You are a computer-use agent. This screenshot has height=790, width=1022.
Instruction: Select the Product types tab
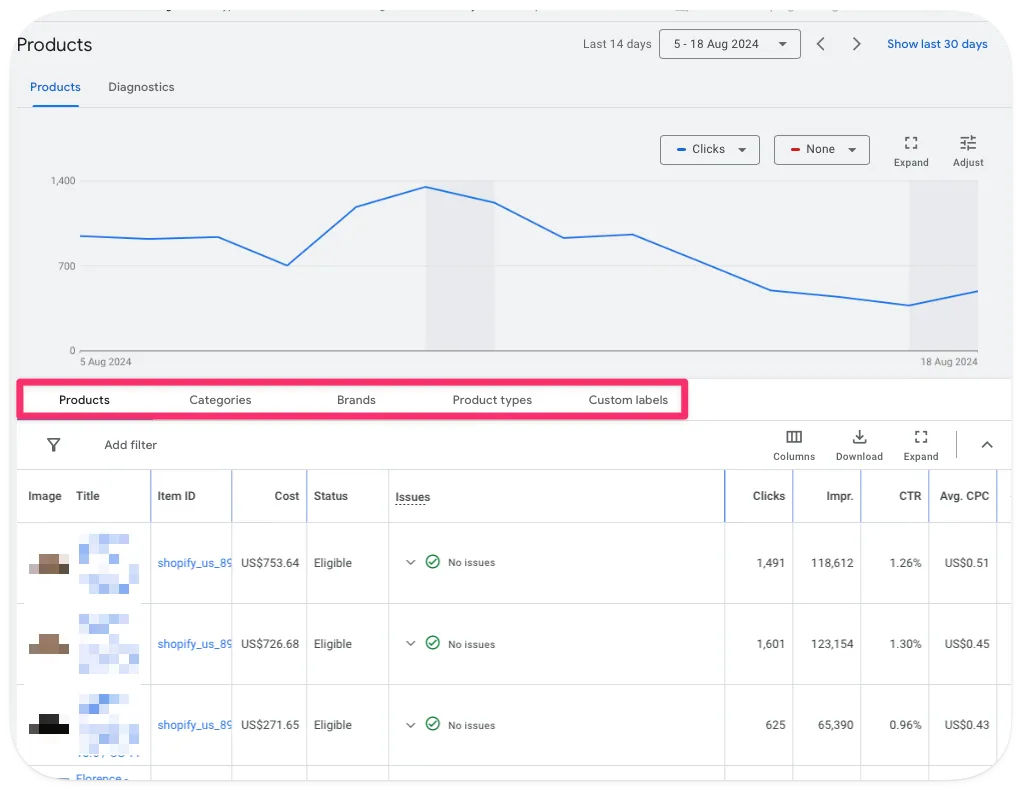pos(492,400)
